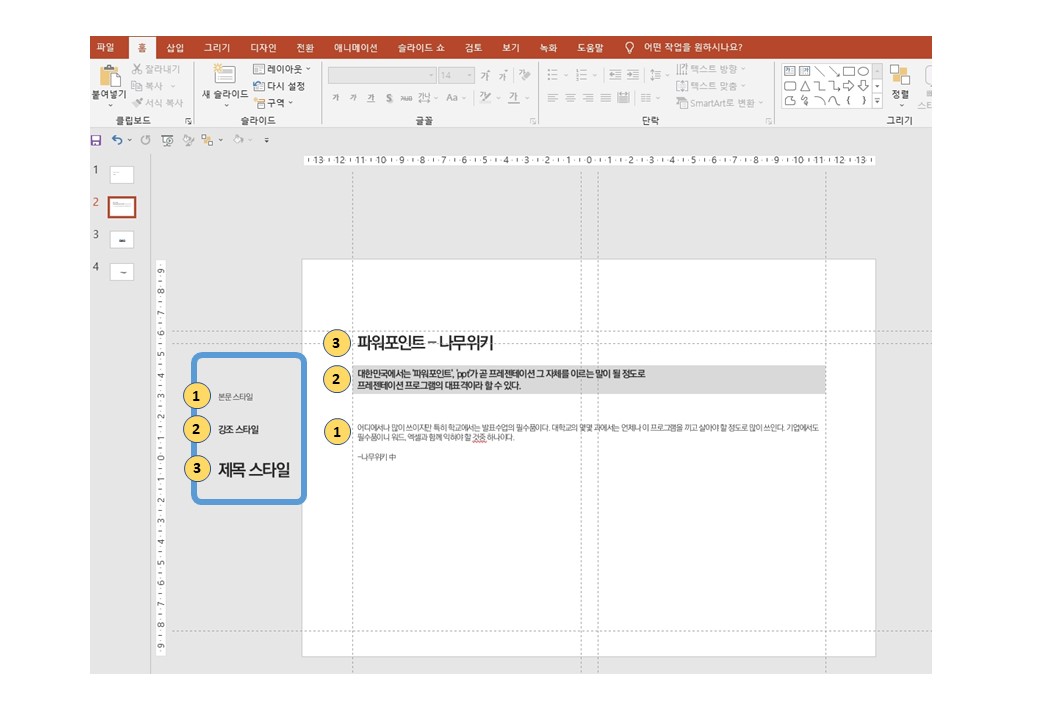Open Paragraph group dialog launcher
Viewport: 1040px width, 720px height.
pyautogui.click(x=769, y=121)
